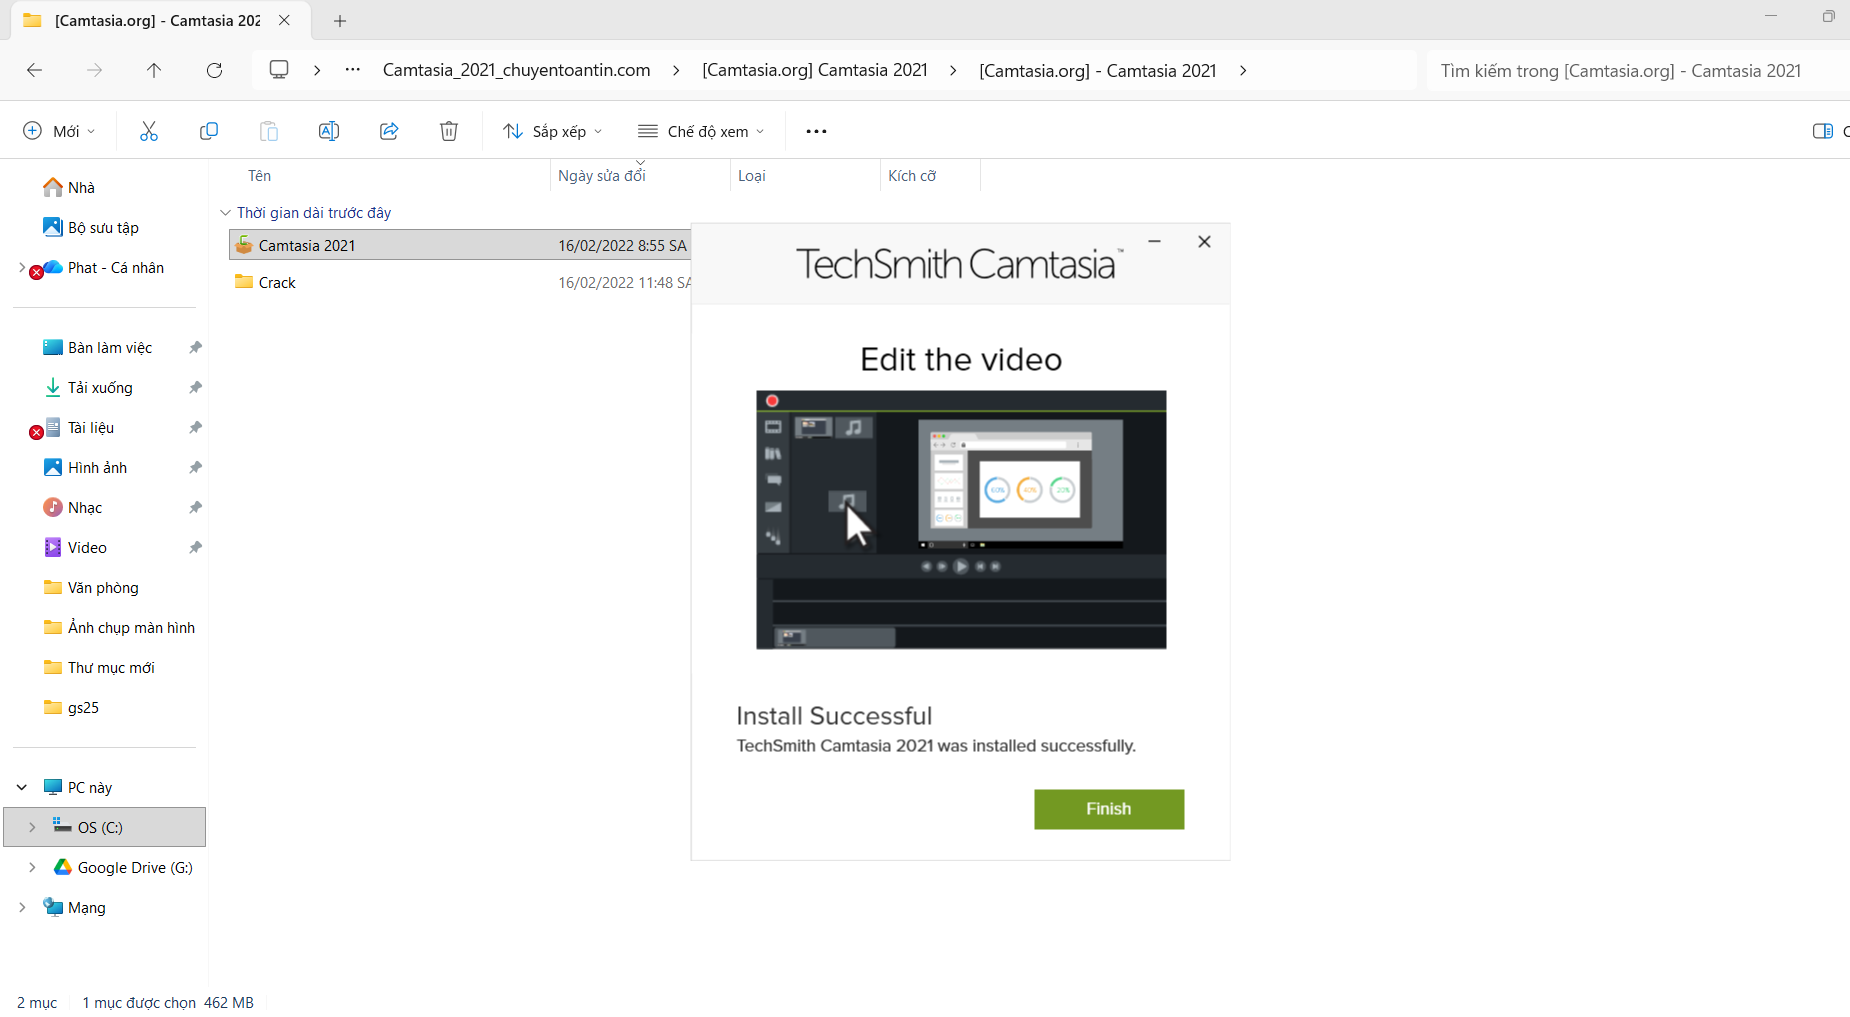
Task: Click the Copy icon in toolbar
Action: point(209,131)
